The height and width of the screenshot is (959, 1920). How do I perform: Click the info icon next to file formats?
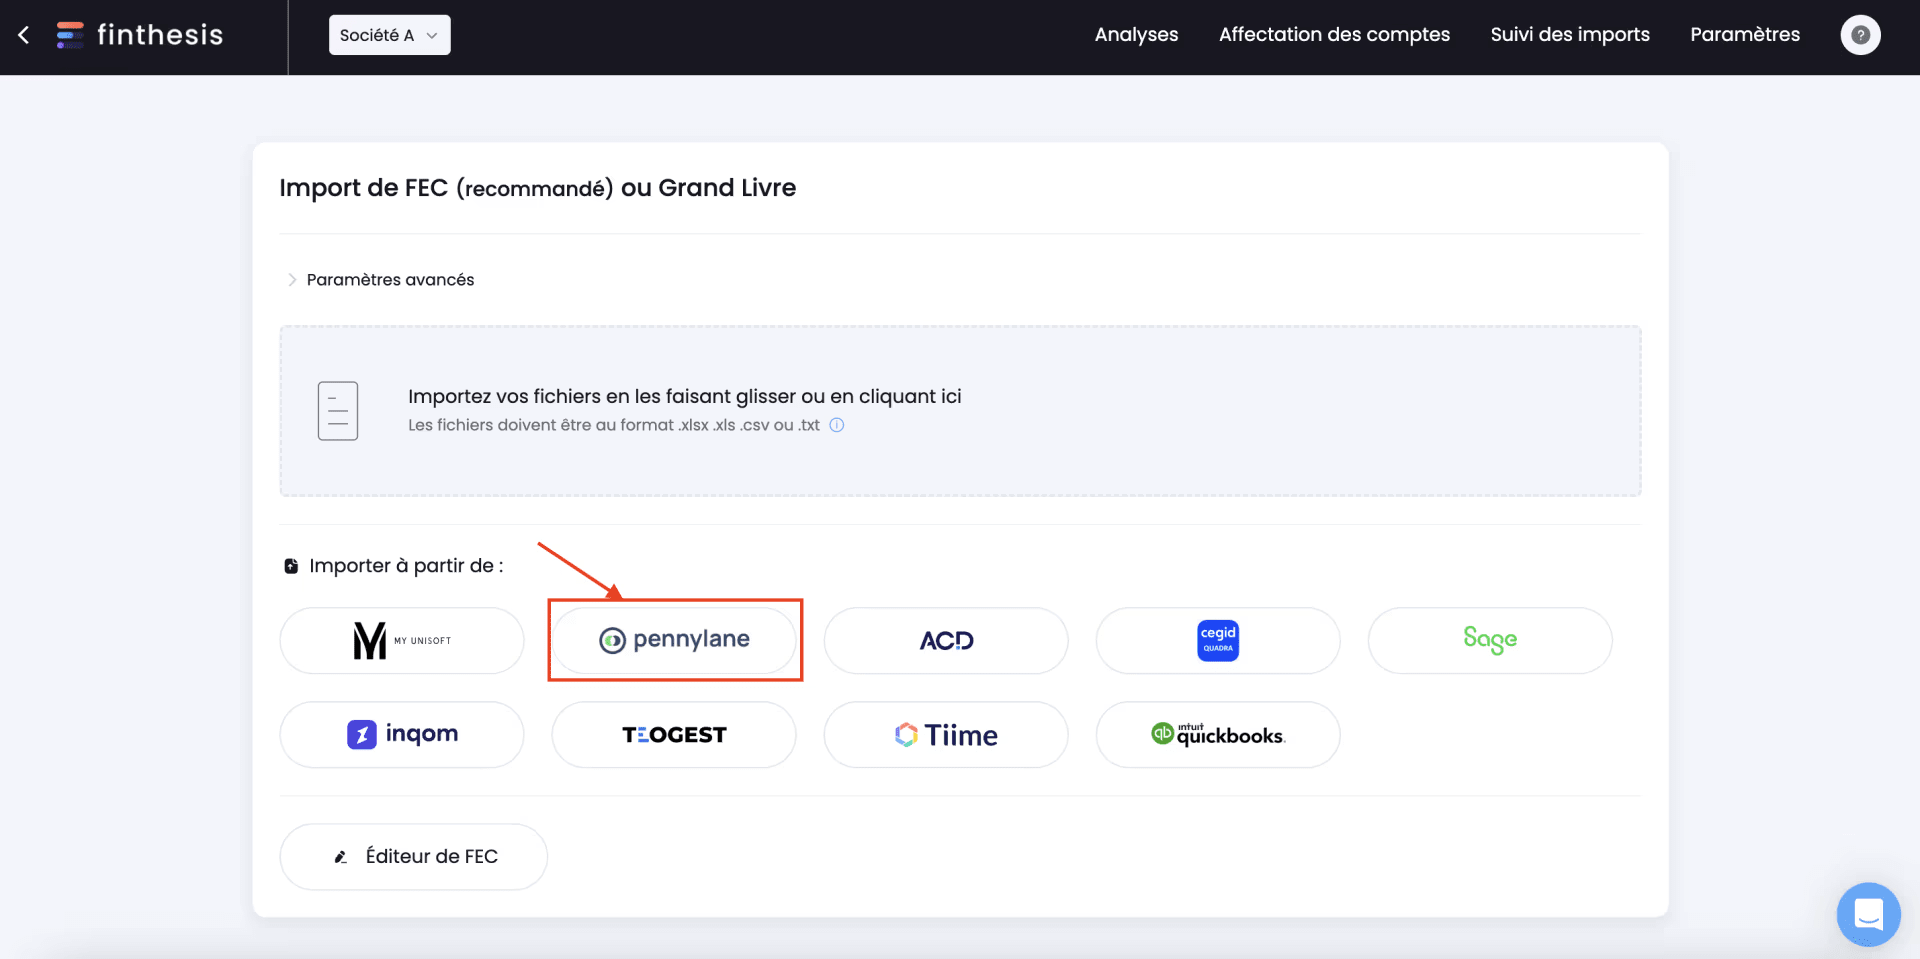(837, 425)
